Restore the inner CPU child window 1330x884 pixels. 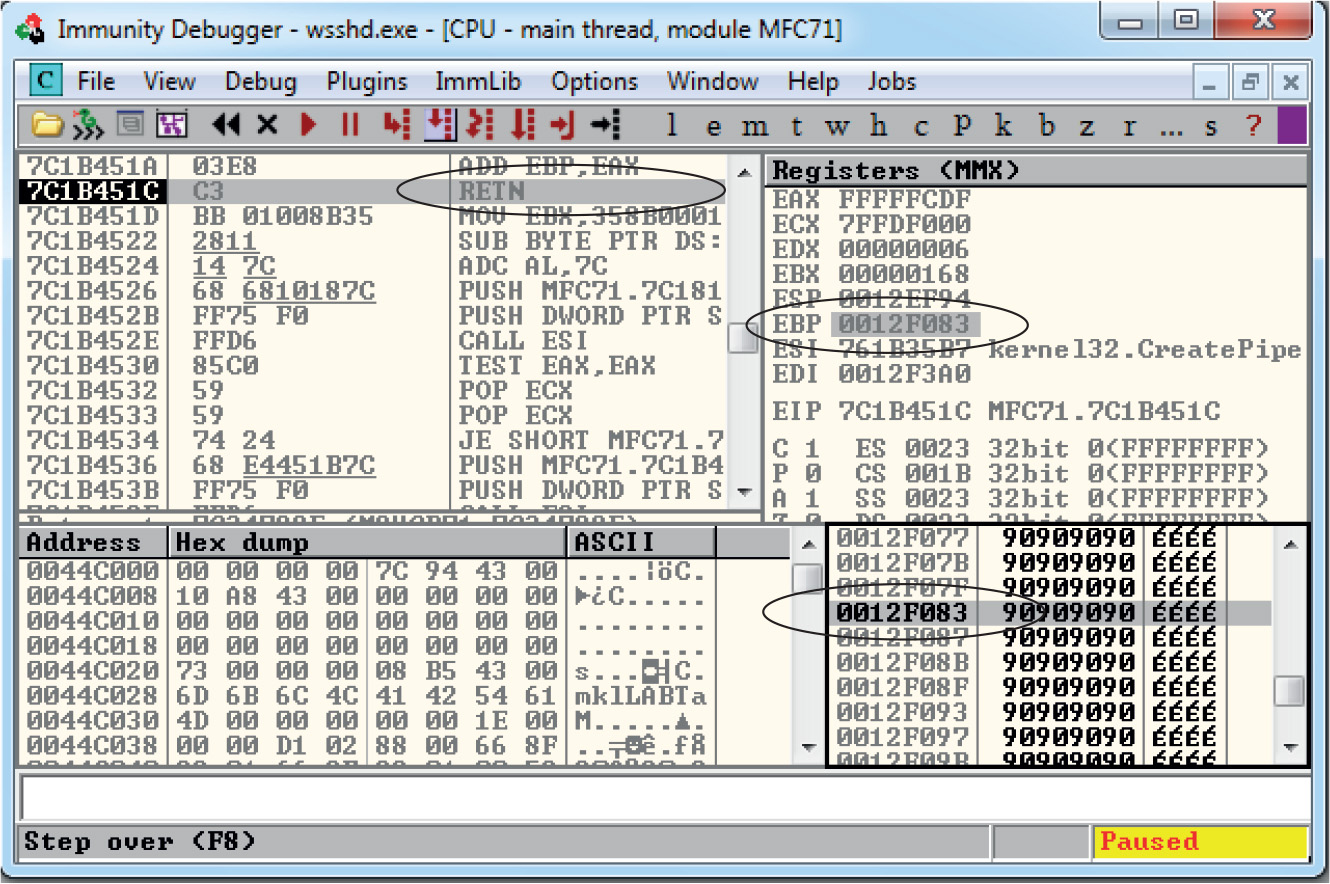coord(1249,83)
